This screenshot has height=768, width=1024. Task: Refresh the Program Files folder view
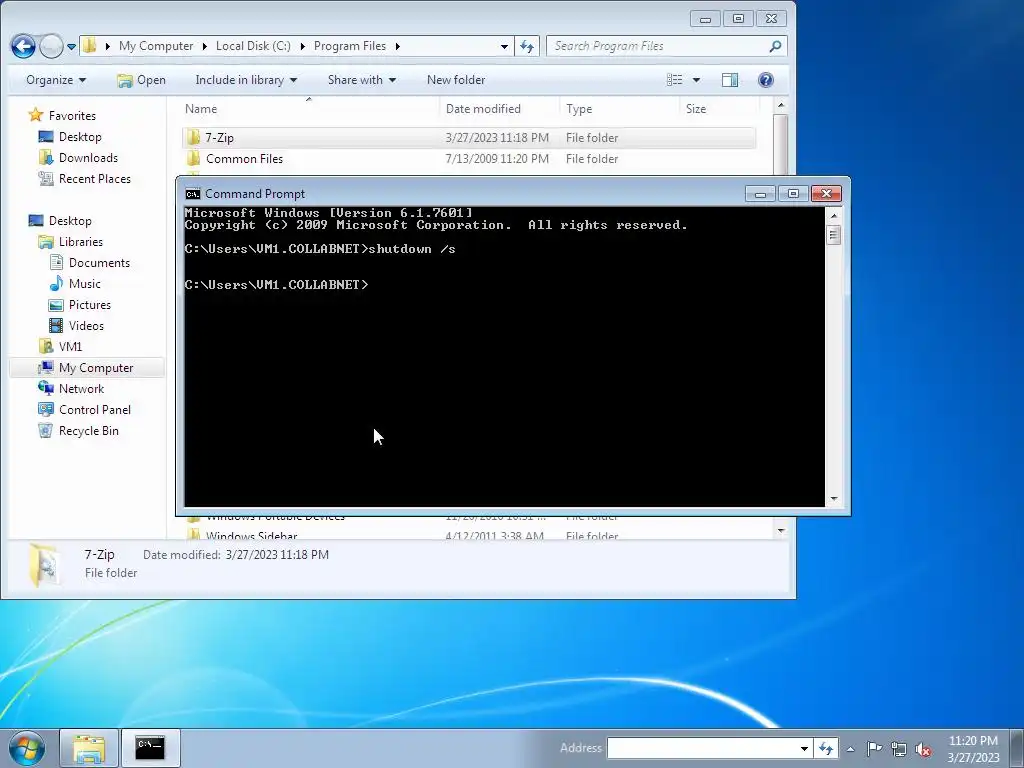coord(527,46)
